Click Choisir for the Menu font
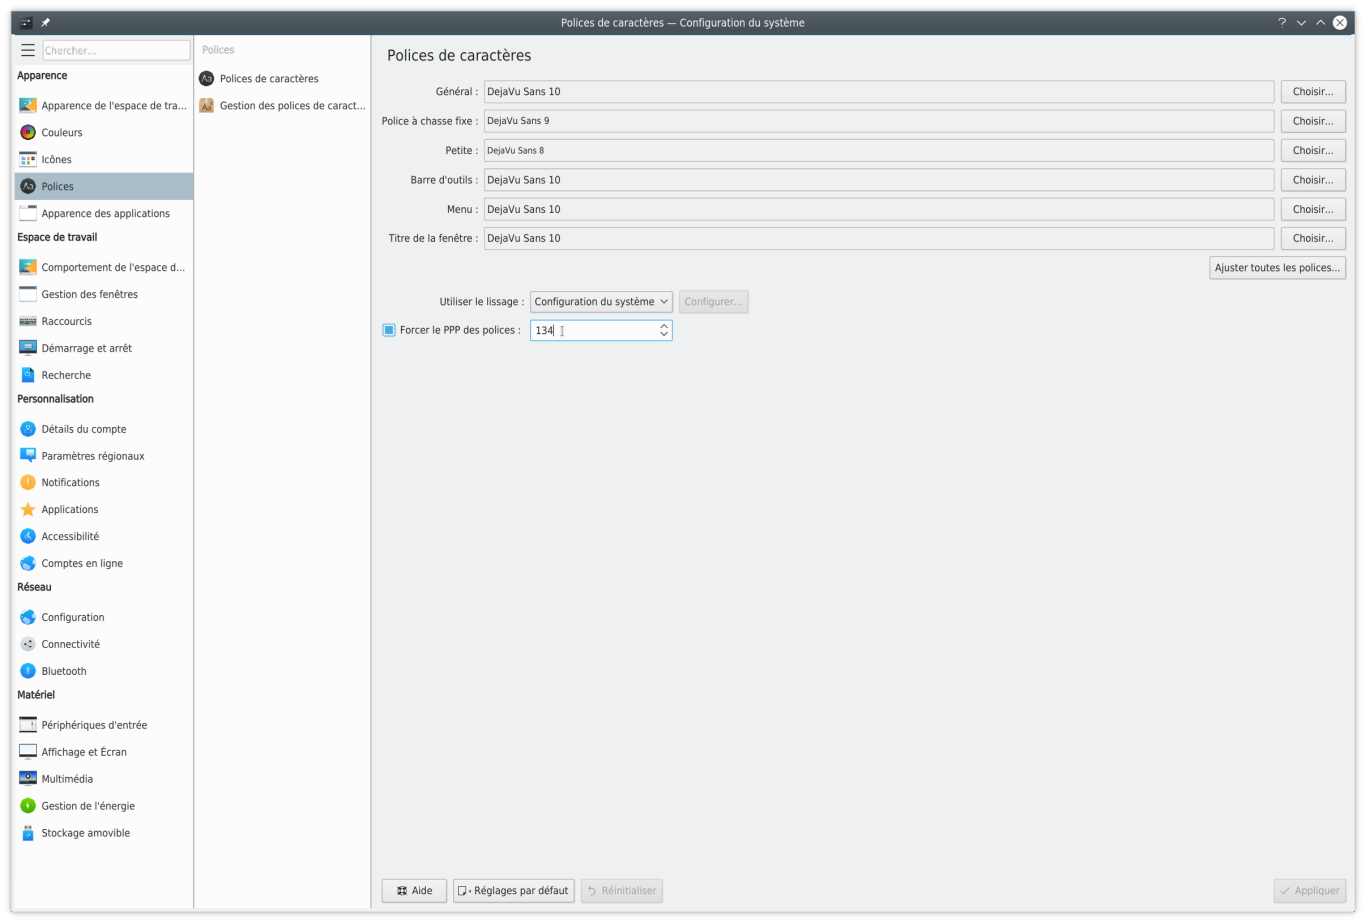The width and height of the screenshot is (1366, 923). click(1313, 209)
